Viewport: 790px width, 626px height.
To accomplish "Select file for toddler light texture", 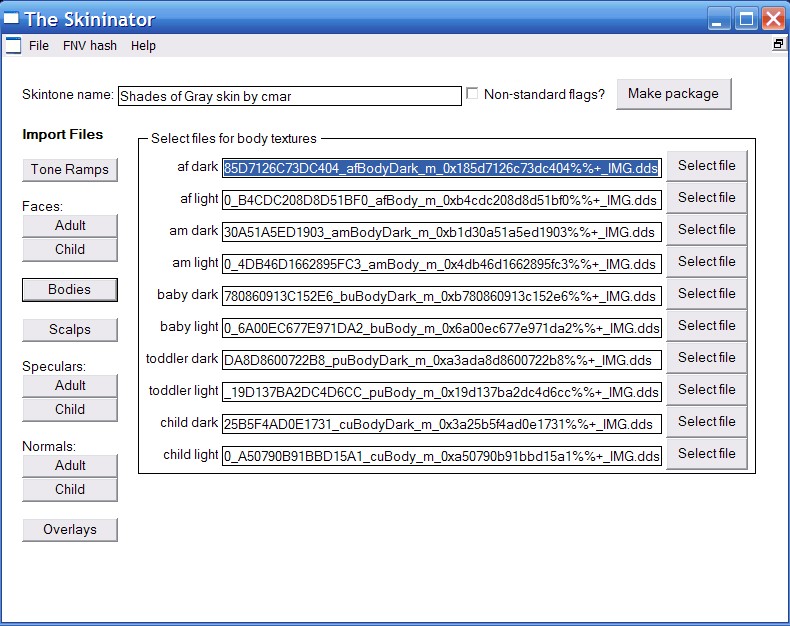I will 706,390.
